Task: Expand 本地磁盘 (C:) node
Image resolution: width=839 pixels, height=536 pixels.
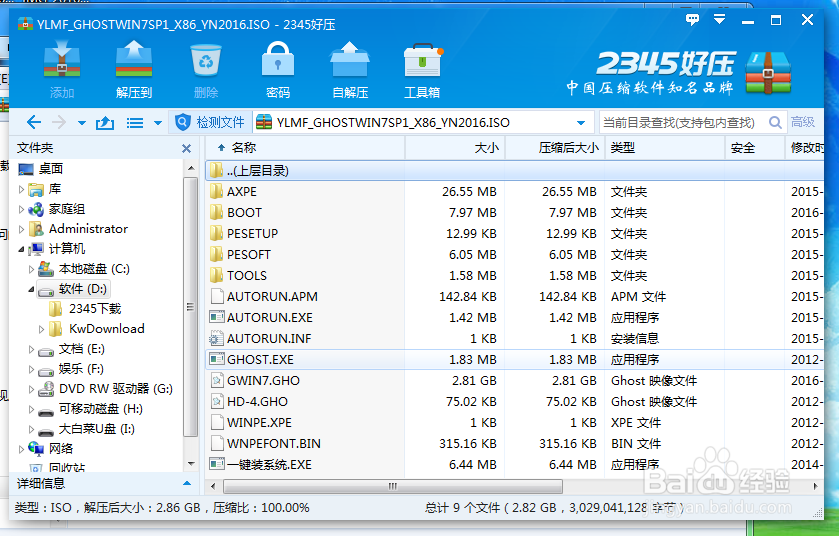Action: click(31, 269)
